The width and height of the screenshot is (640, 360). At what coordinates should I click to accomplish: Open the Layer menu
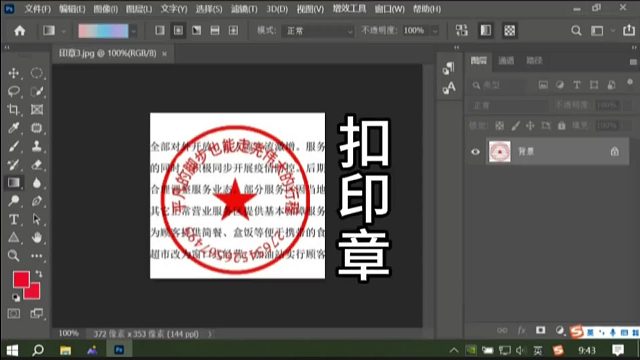pyautogui.click(x=139, y=9)
